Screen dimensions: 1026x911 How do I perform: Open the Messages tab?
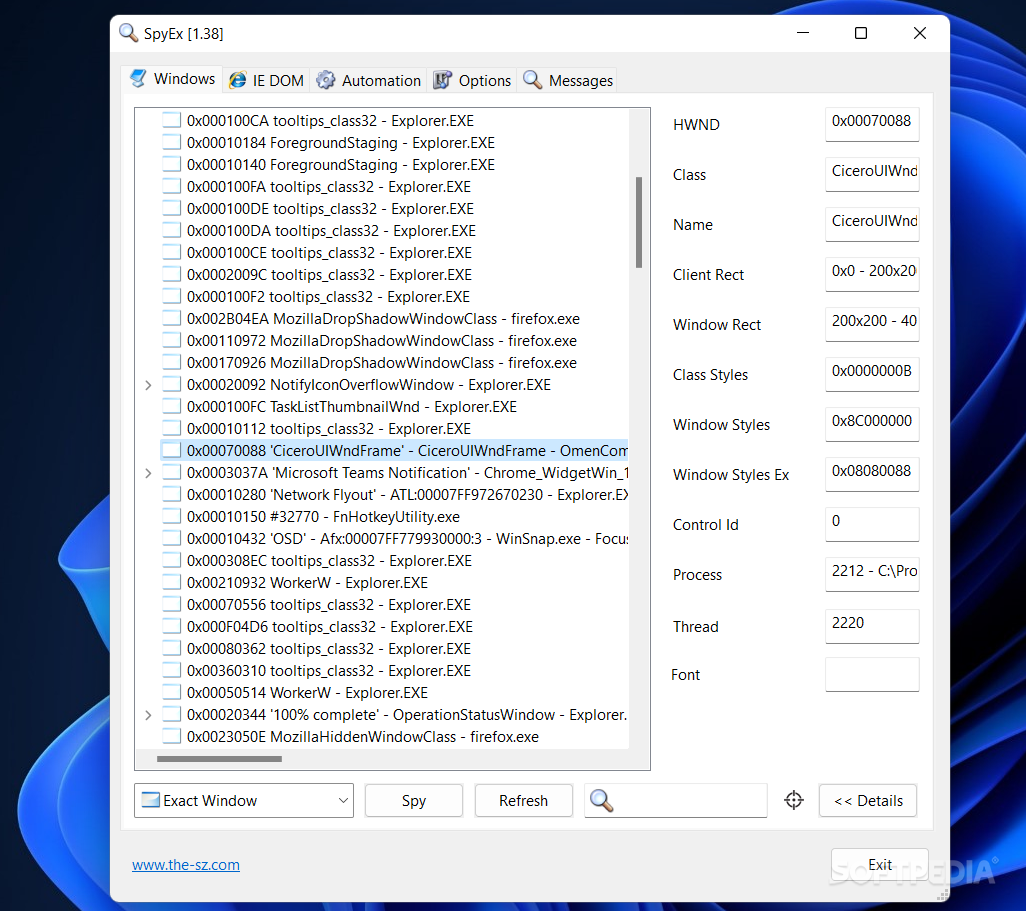pyautogui.click(x=568, y=80)
